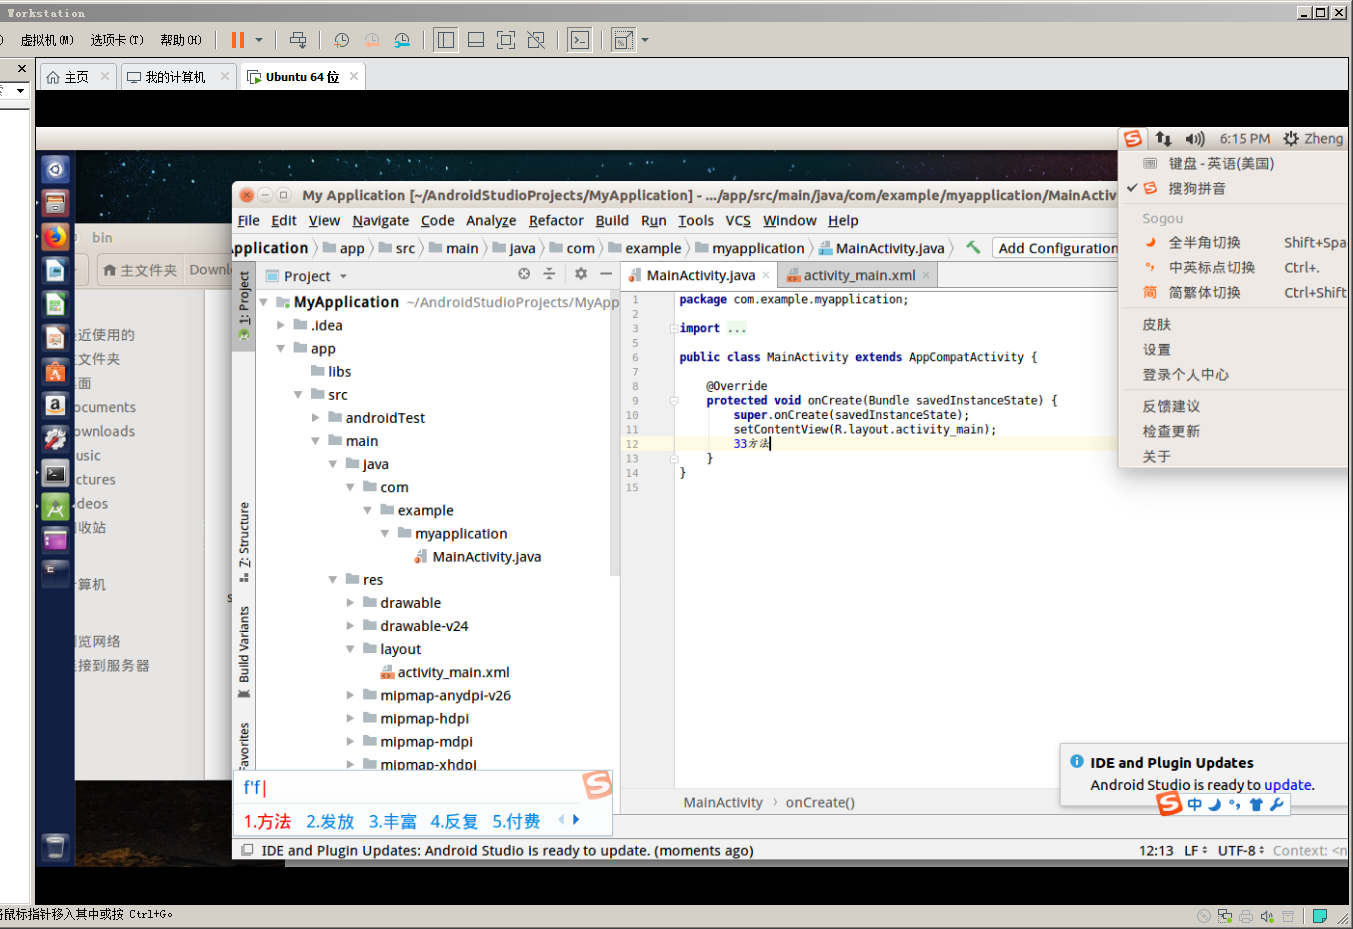Click the Add Configuration button
Screen dimensions: 1353x929
1057,248
